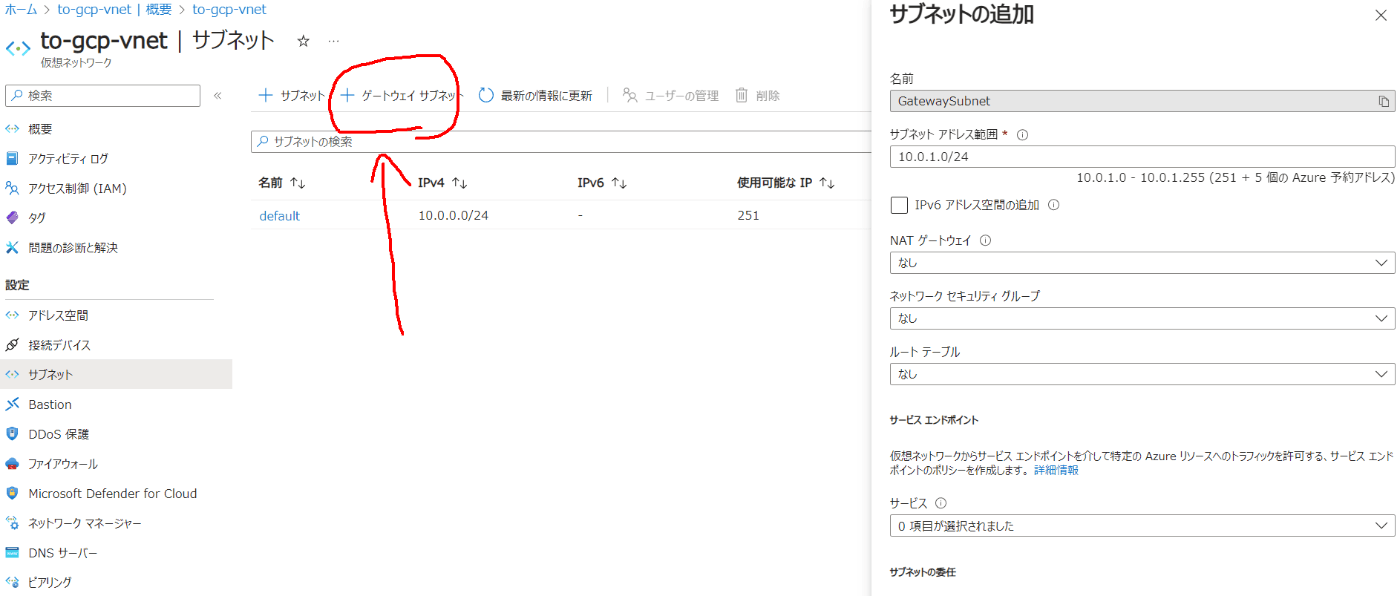Focus the sidebar 検索 box
Viewport: 1400px width, 596px height.
pos(103,95)
